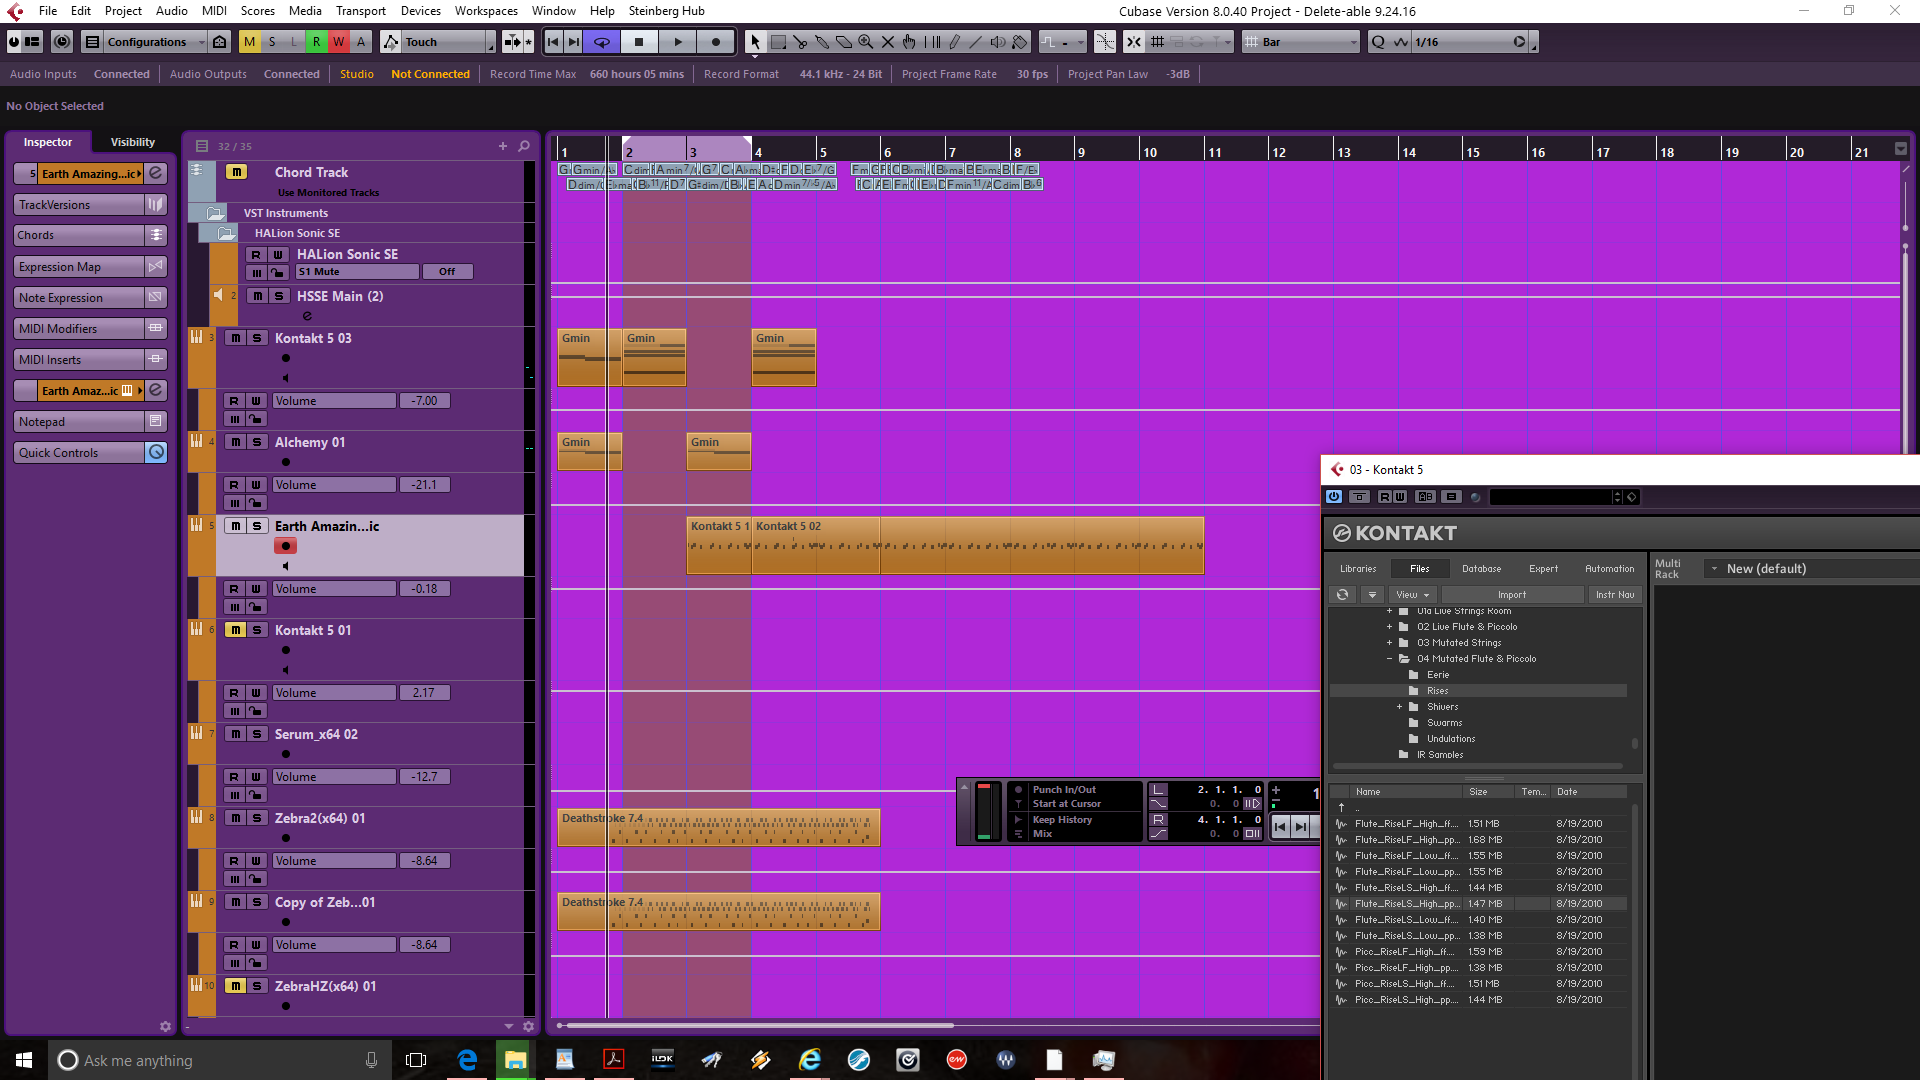
Task: Select the Scissors split tool
Action: 800,42
